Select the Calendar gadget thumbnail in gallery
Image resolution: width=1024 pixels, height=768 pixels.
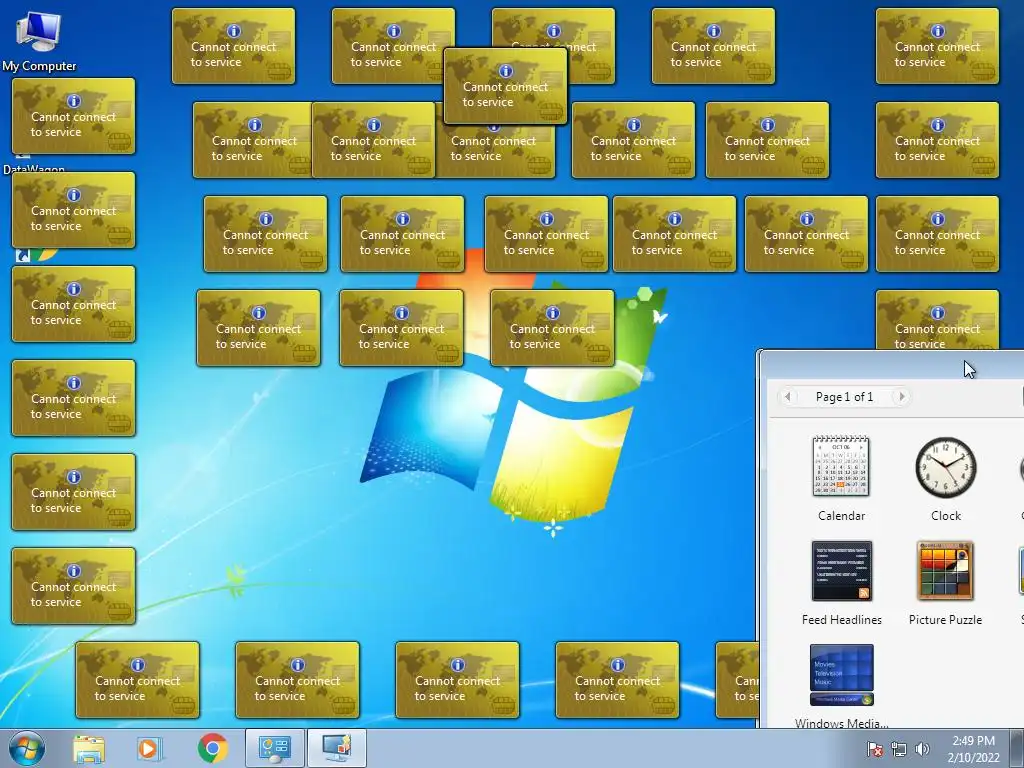click(x=840, y=466)
